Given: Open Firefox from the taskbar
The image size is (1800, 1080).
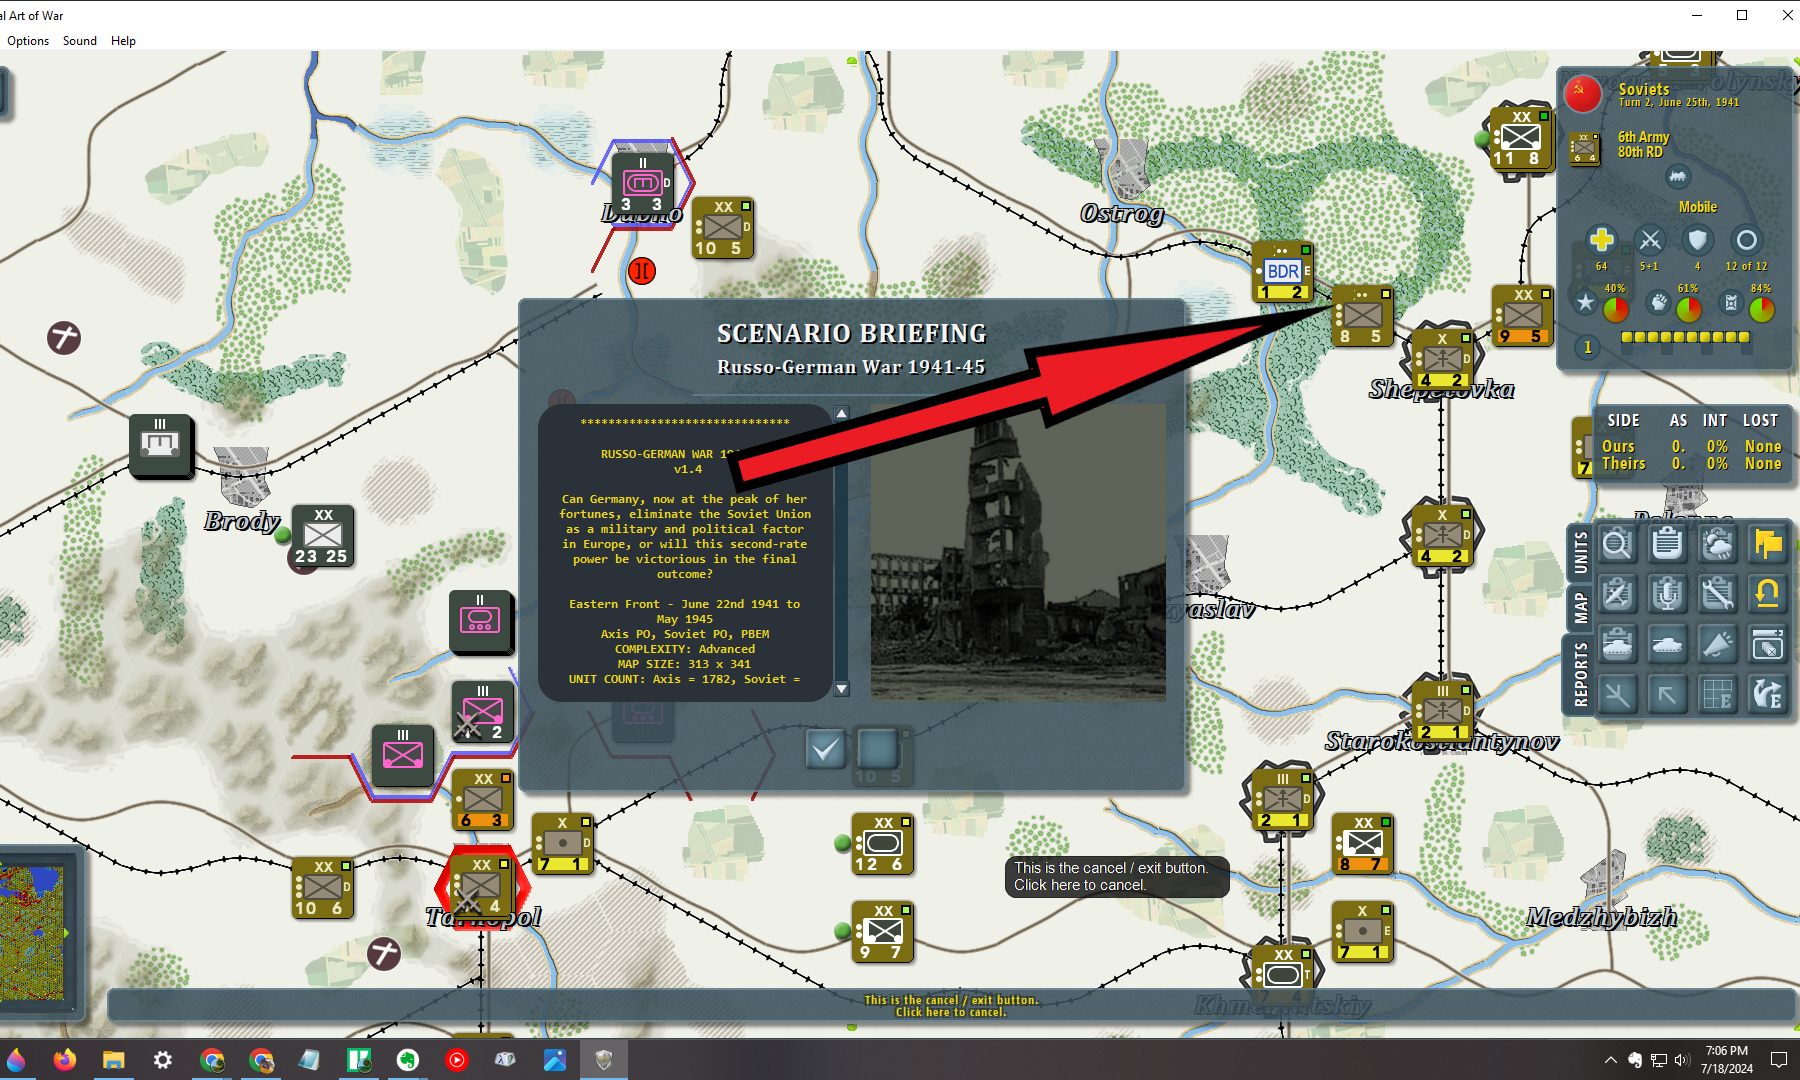Looking at the screenshot, I should (65, 1060).
